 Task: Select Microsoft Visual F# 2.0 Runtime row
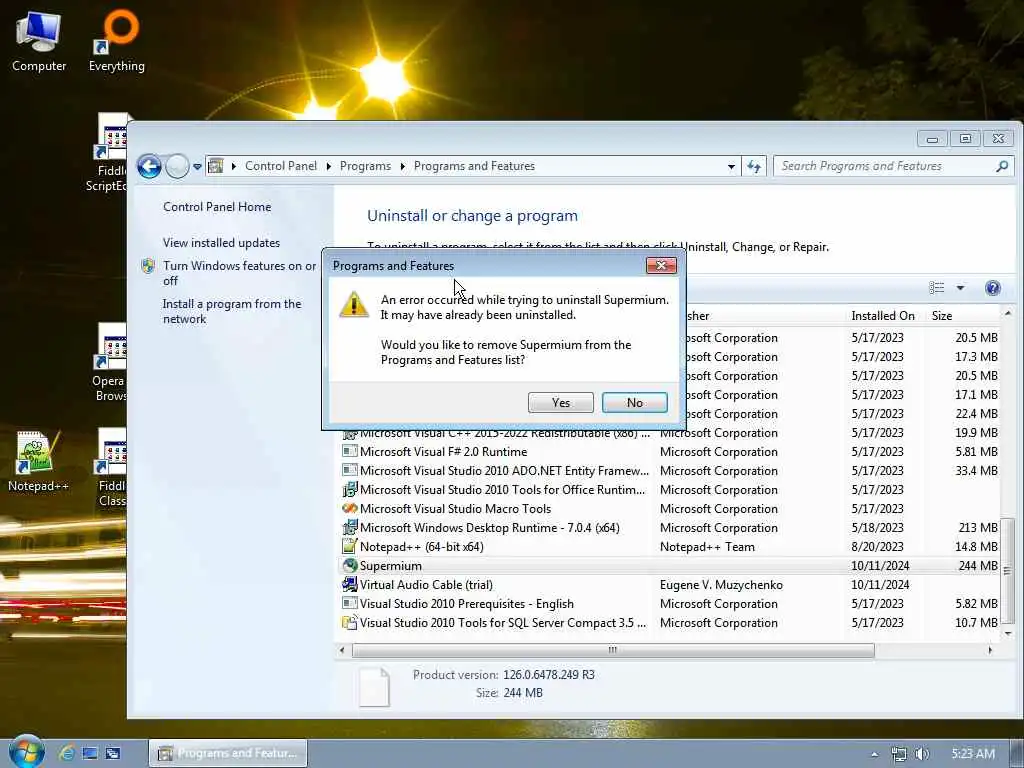click(x=669, y=451)
